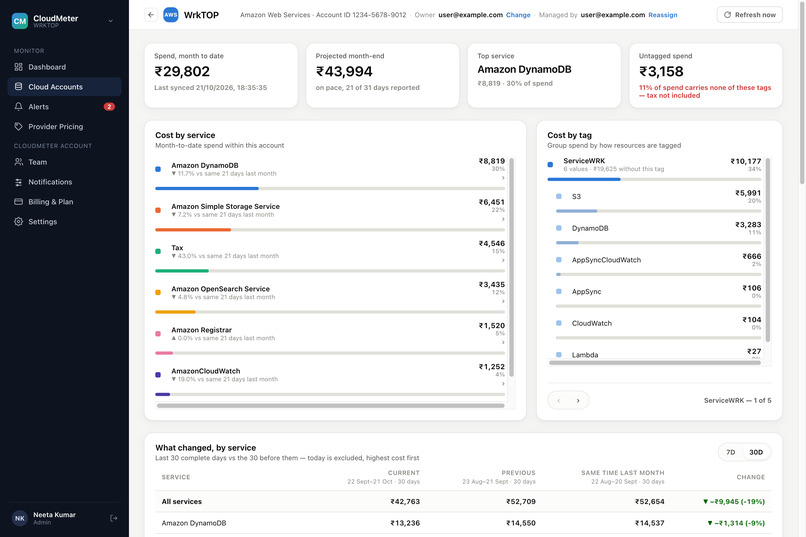The height and width of the screenshot is (537, 806).
Task: Click the Top service Amazon DynamoDB card
Action: [544, 76]
